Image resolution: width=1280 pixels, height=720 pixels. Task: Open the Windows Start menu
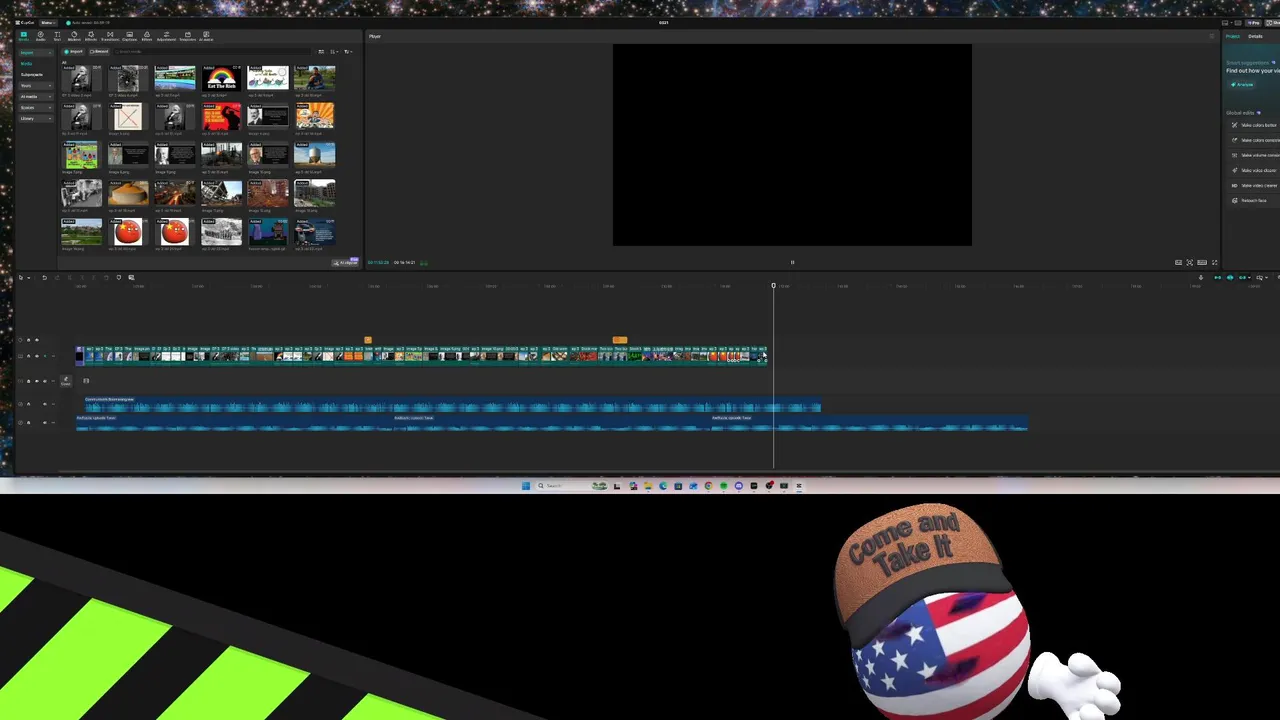point(526,486)
